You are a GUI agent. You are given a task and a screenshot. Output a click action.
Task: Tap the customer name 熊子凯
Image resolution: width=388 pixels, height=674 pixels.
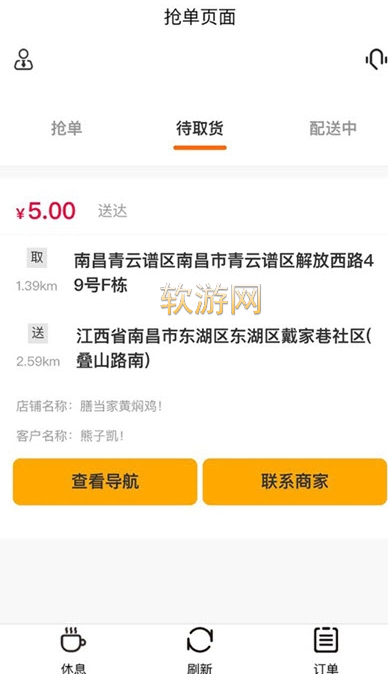[x=102, y=436]
